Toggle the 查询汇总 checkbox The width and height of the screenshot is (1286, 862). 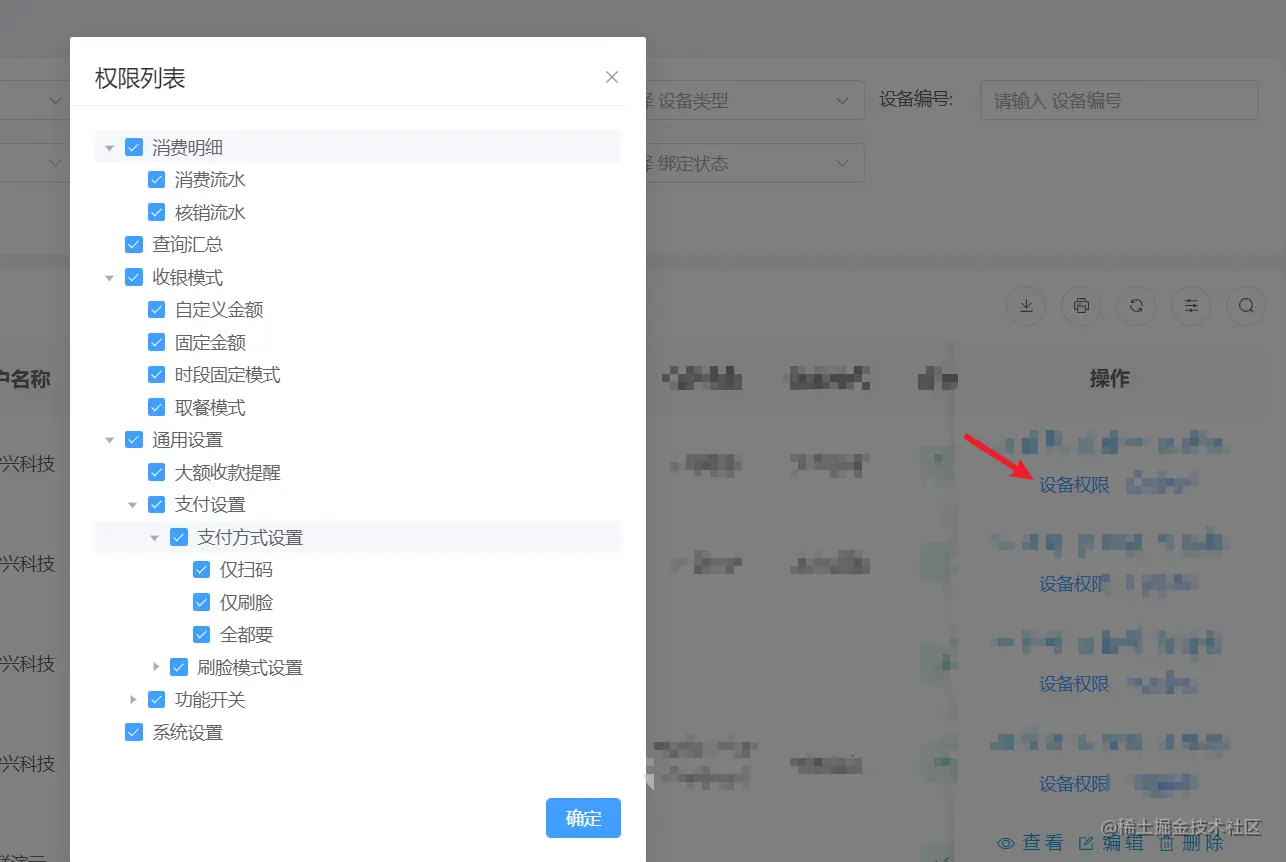coord(134,244)
